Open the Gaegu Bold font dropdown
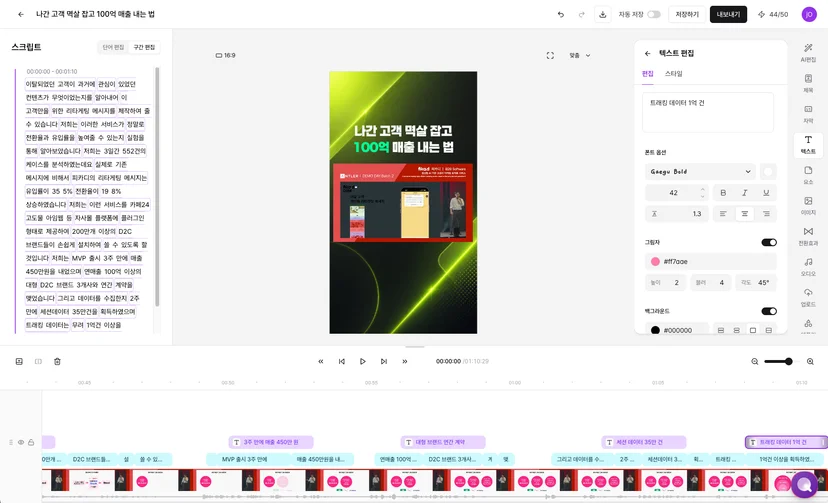This screenshot has width=828, height=503. tap(700, 172)
